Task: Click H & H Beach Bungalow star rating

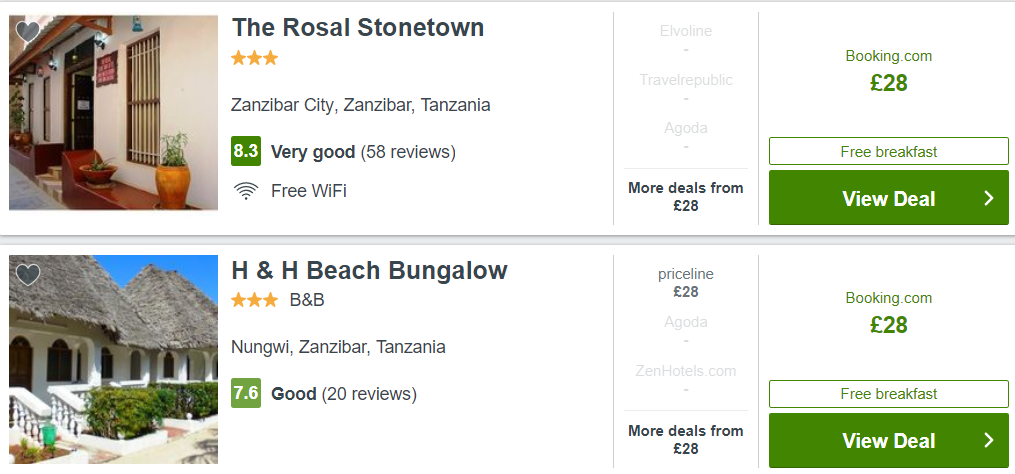Action: pyautogui.click(x=254, y=300)
